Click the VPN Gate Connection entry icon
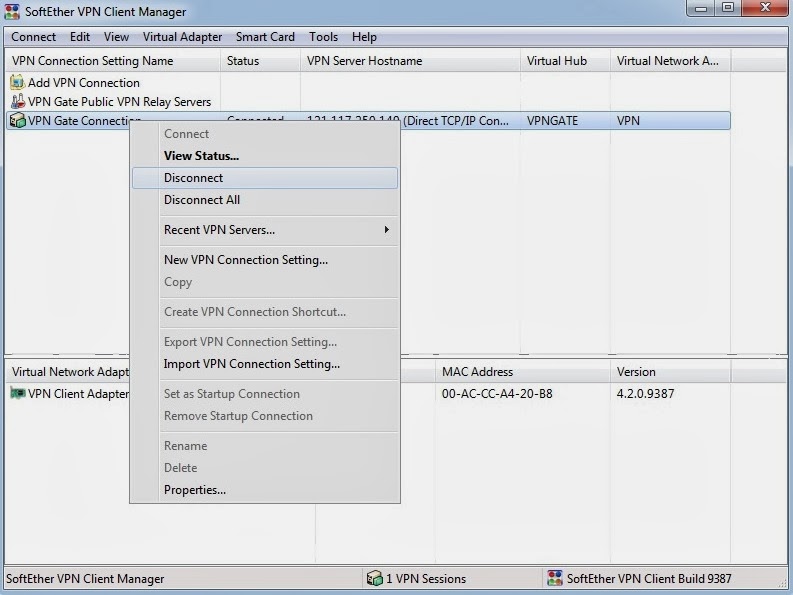 (18, 120)
